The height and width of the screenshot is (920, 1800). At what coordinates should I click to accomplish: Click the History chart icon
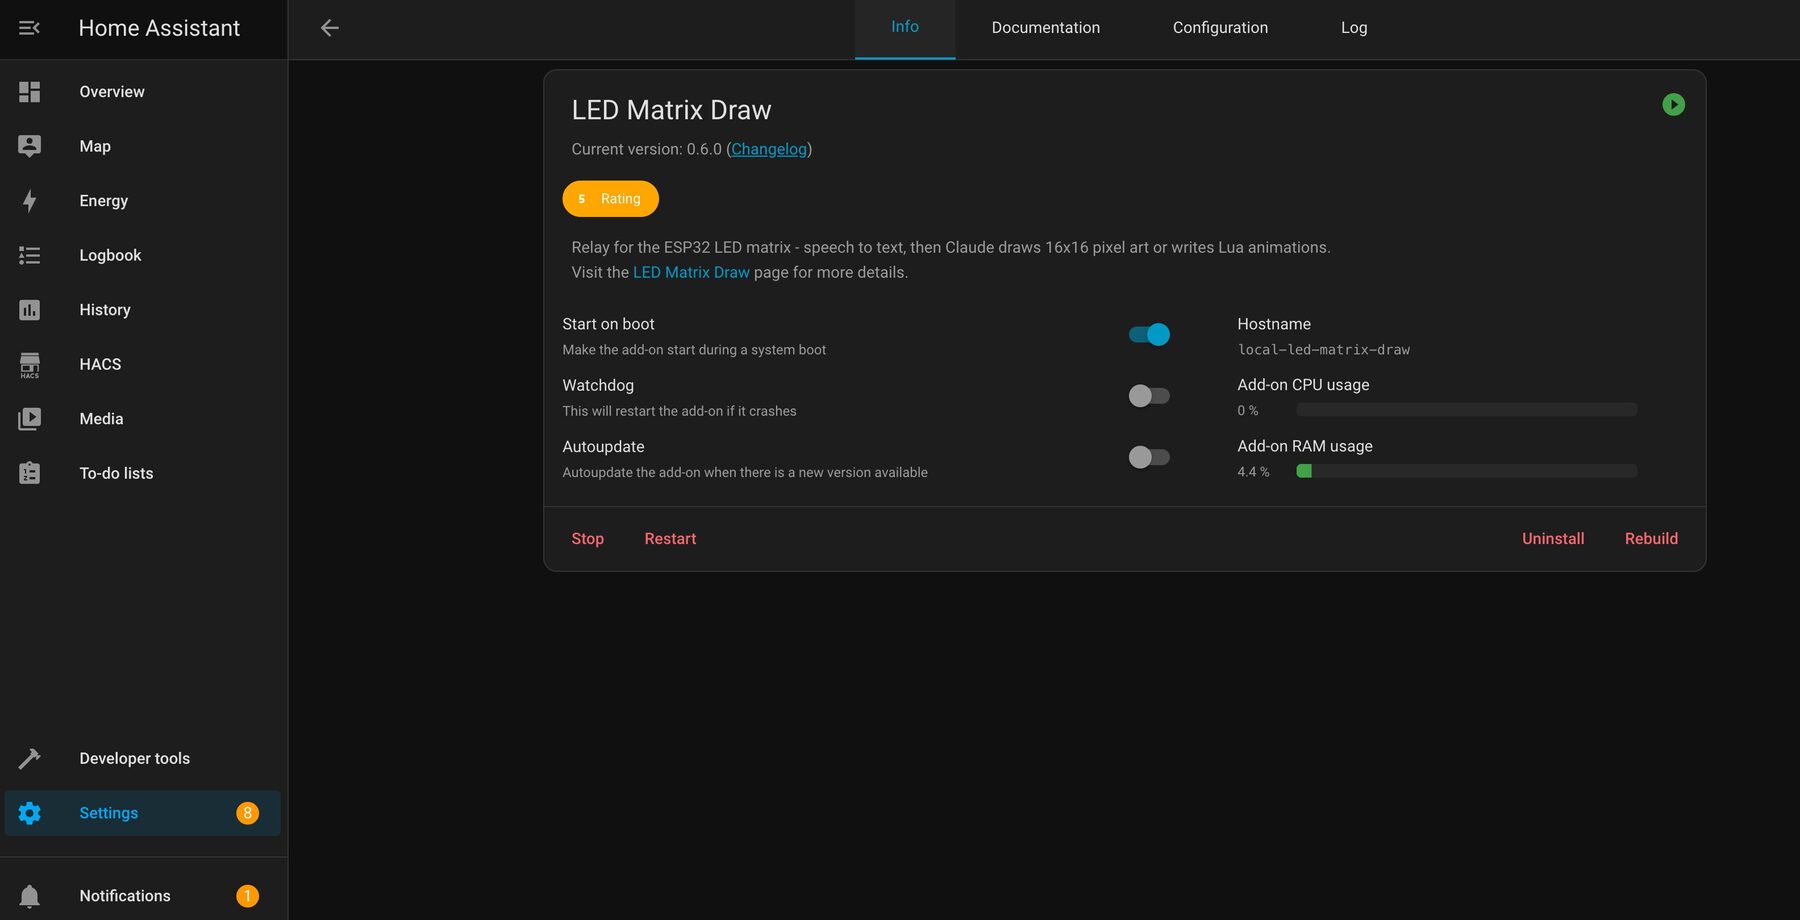[x=30, y=310]
